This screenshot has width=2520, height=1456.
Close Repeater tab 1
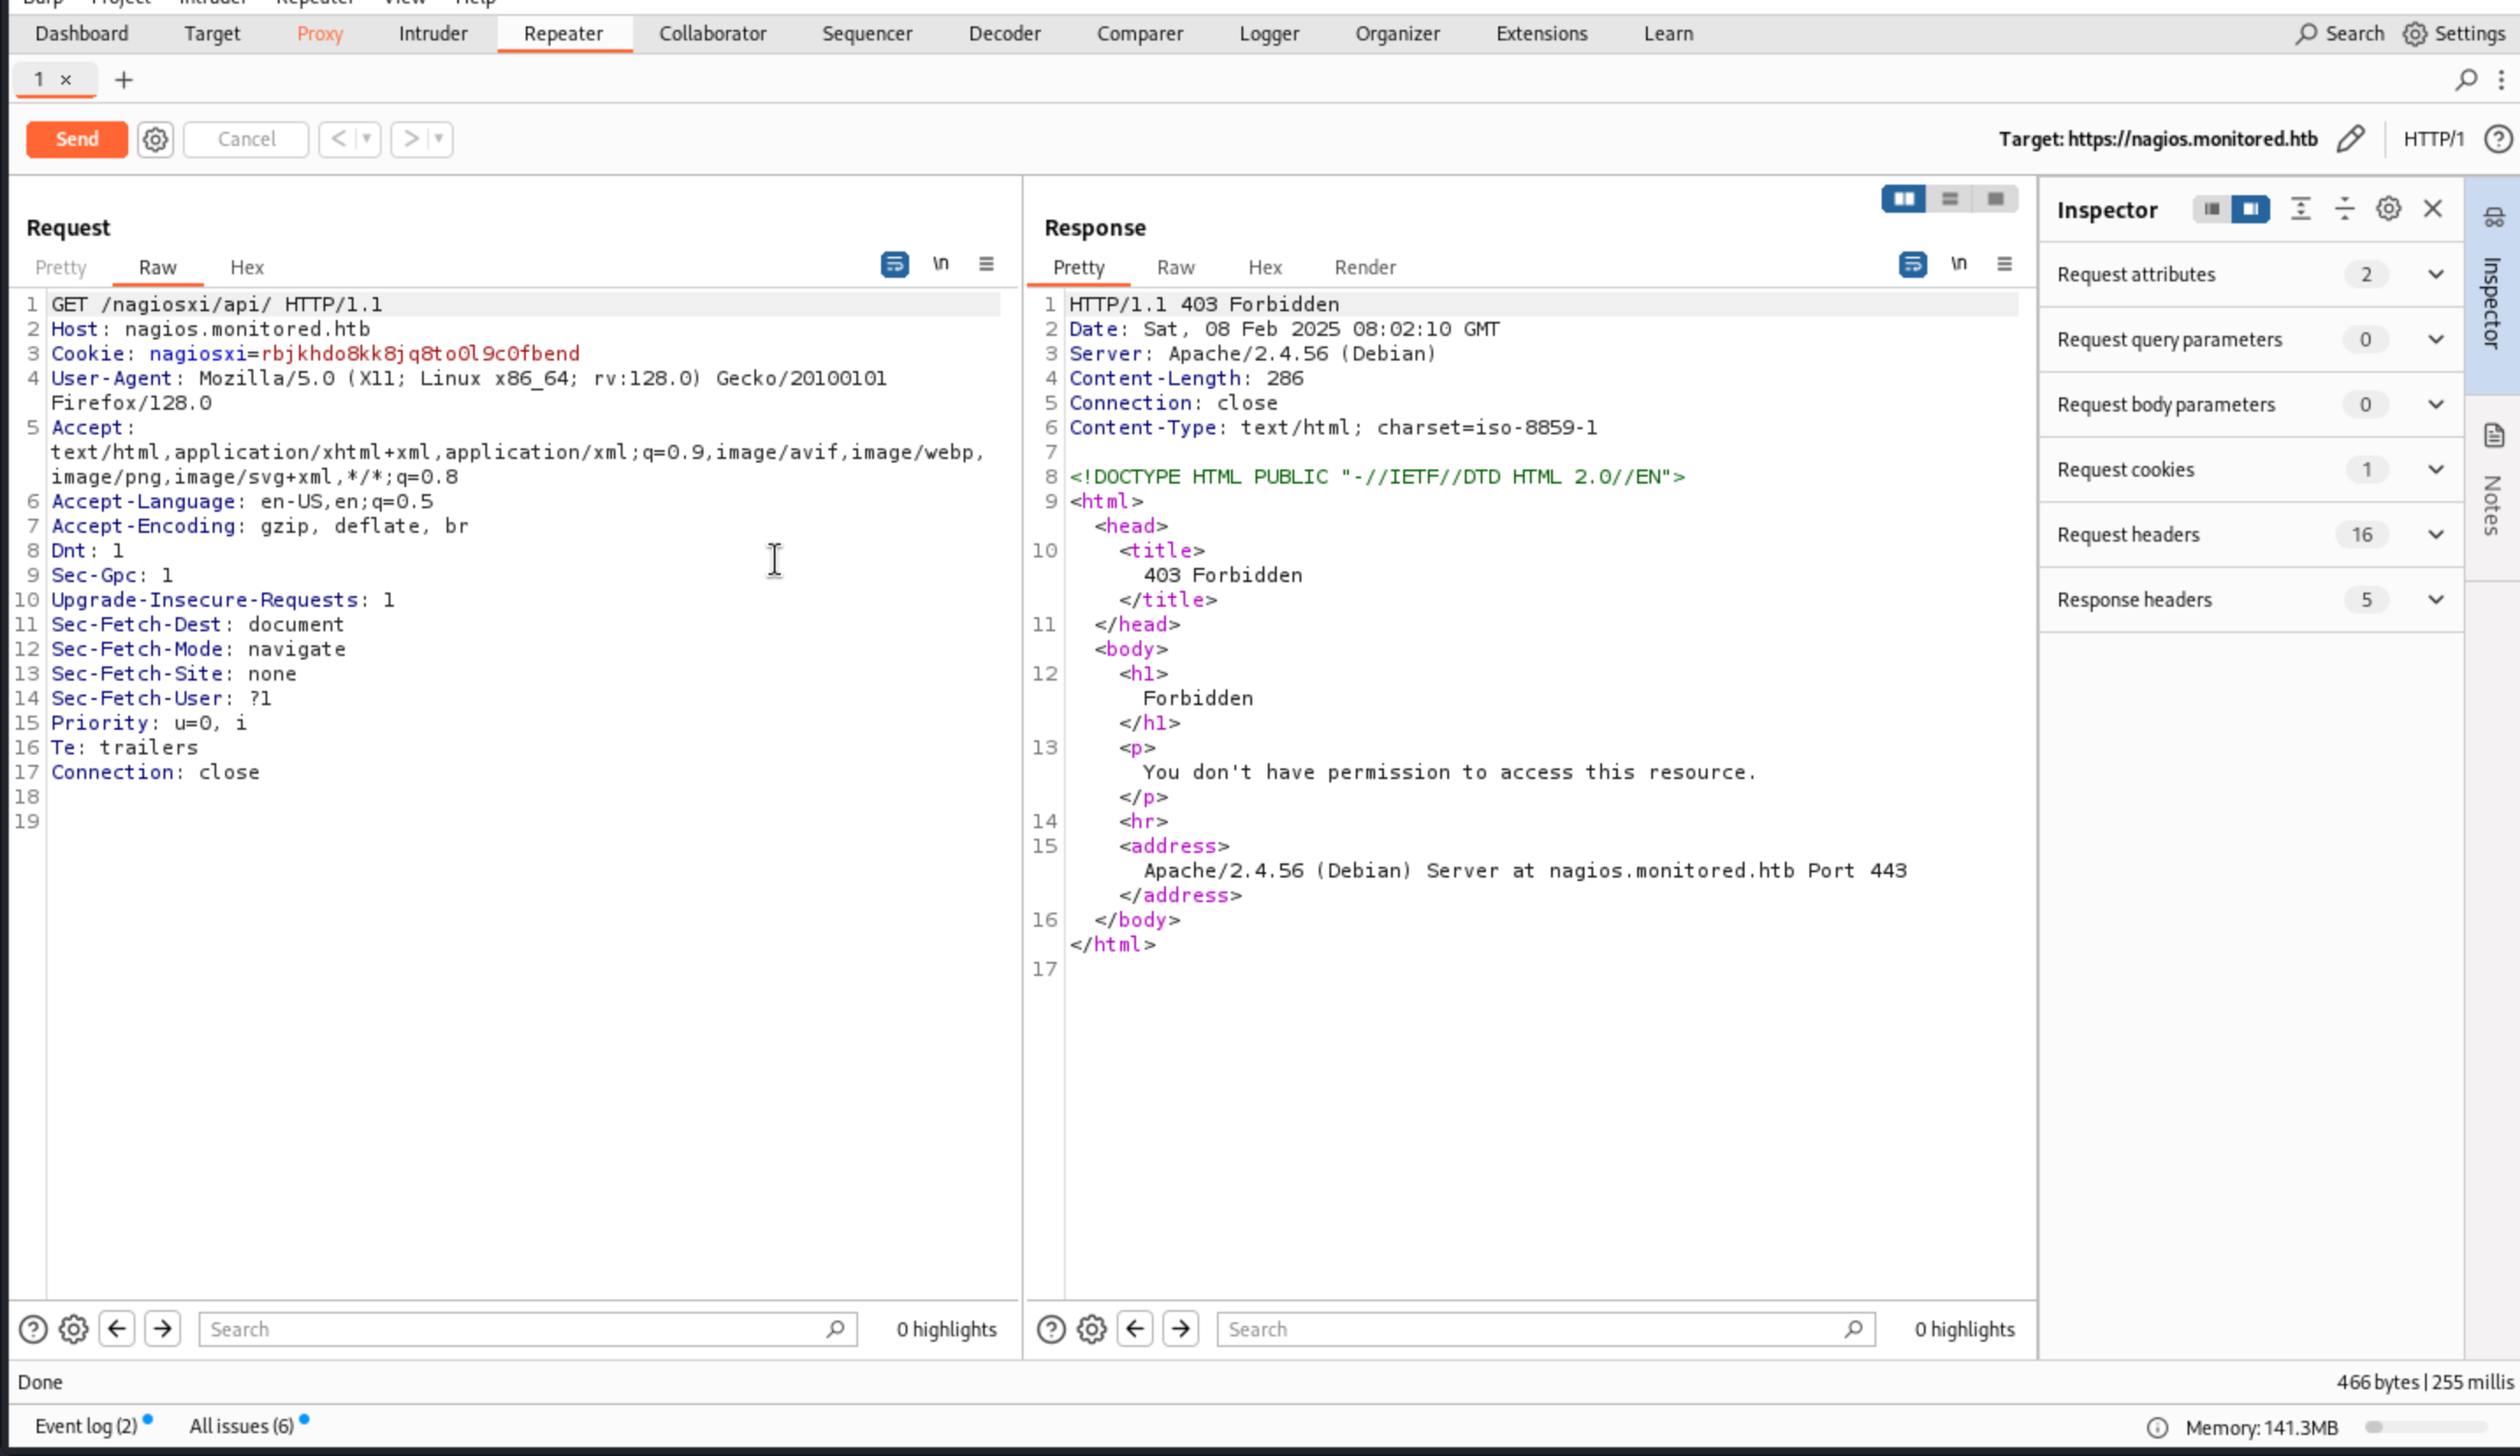point(66,80)
